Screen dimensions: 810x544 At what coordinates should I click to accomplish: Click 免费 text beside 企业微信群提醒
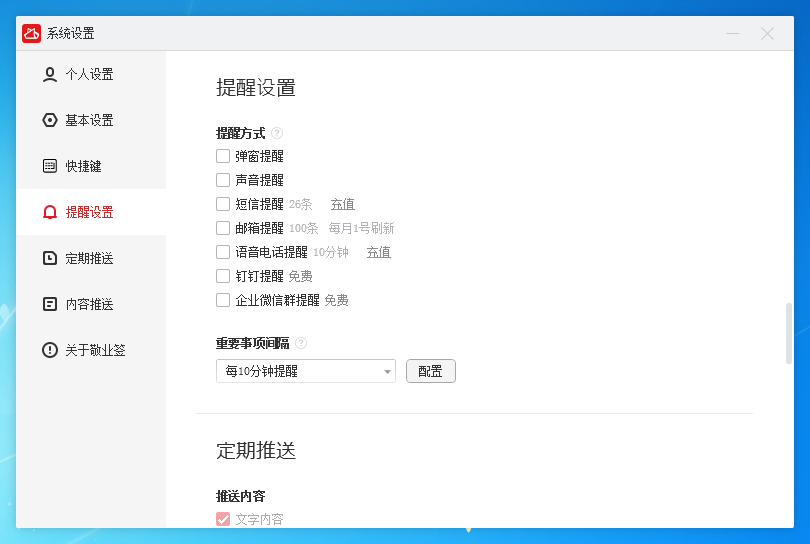point(336,300)
